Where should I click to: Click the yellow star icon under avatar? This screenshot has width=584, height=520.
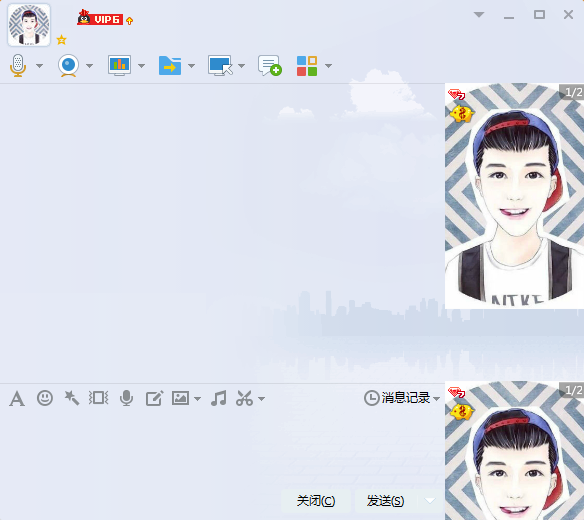pyautogui.click(x=61, y=39)
